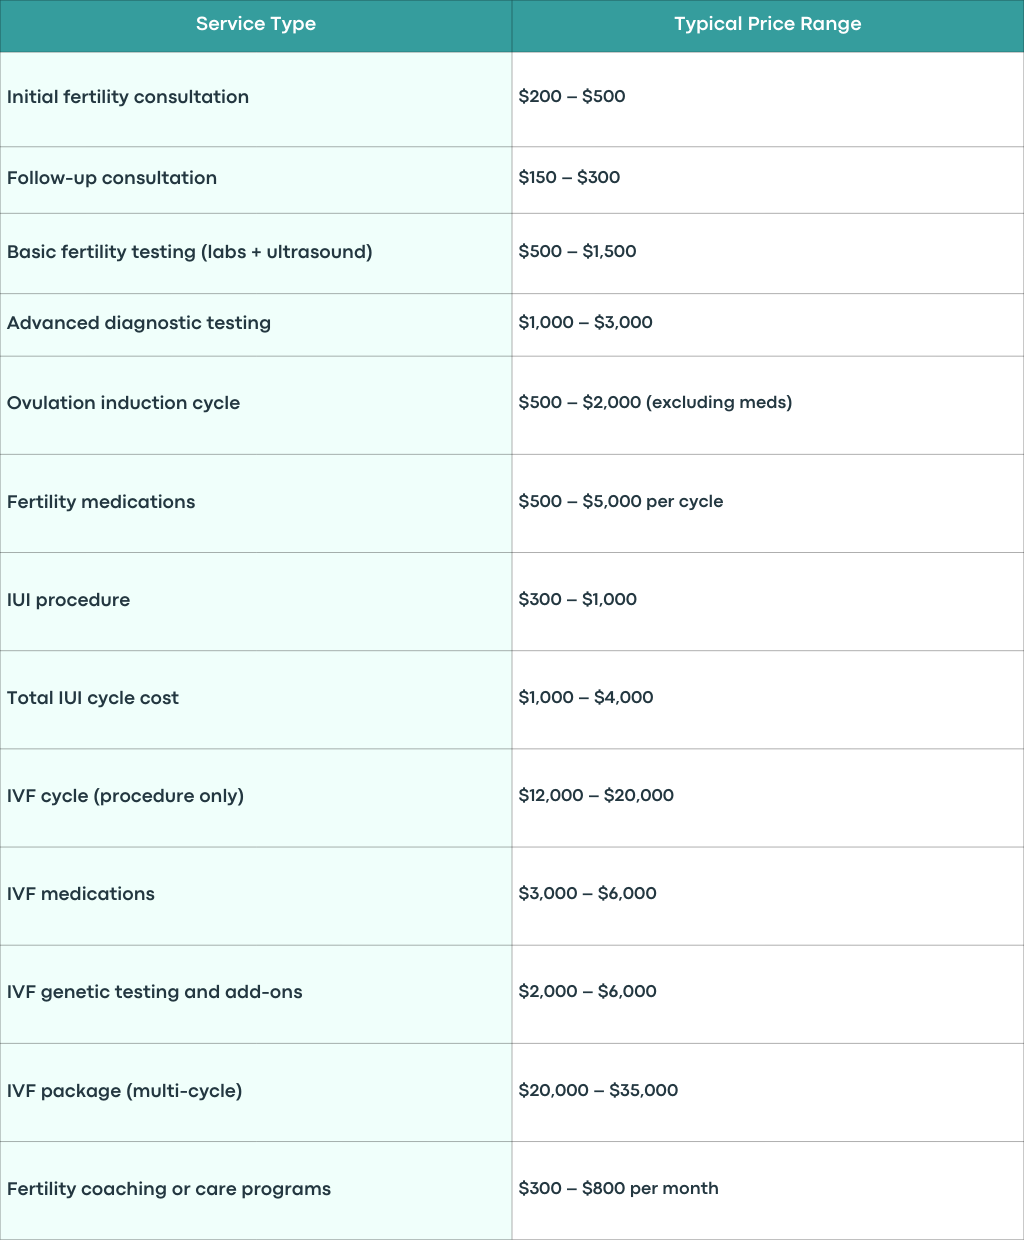
Task: Click the Typical Price Range column header
Action: pos(768,25)
